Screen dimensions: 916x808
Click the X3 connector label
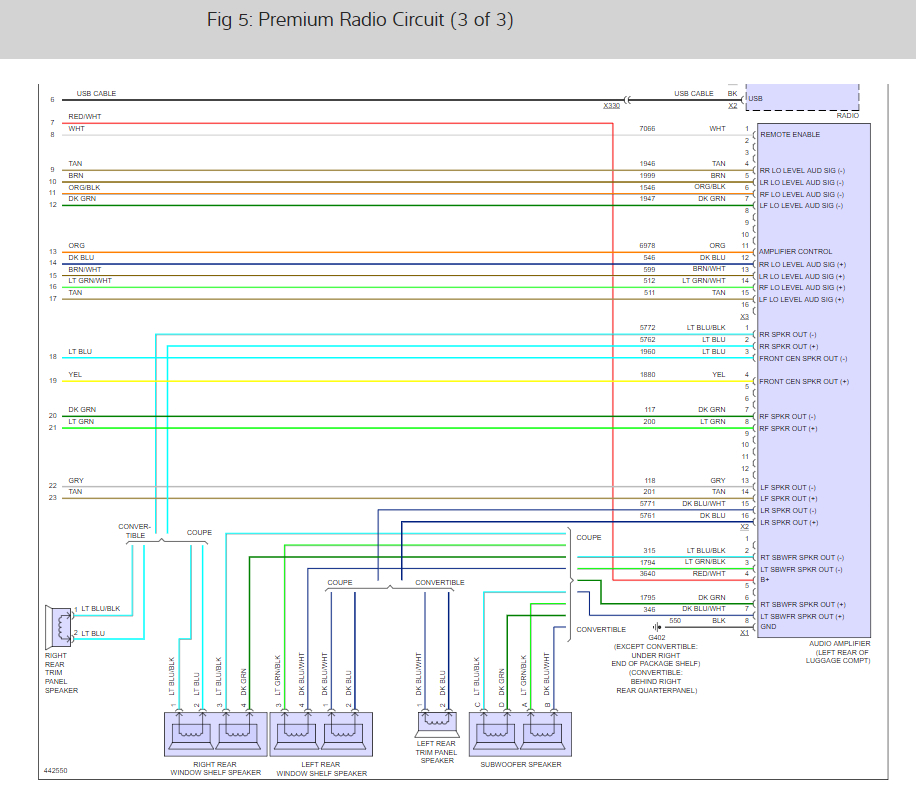point(744,316)
